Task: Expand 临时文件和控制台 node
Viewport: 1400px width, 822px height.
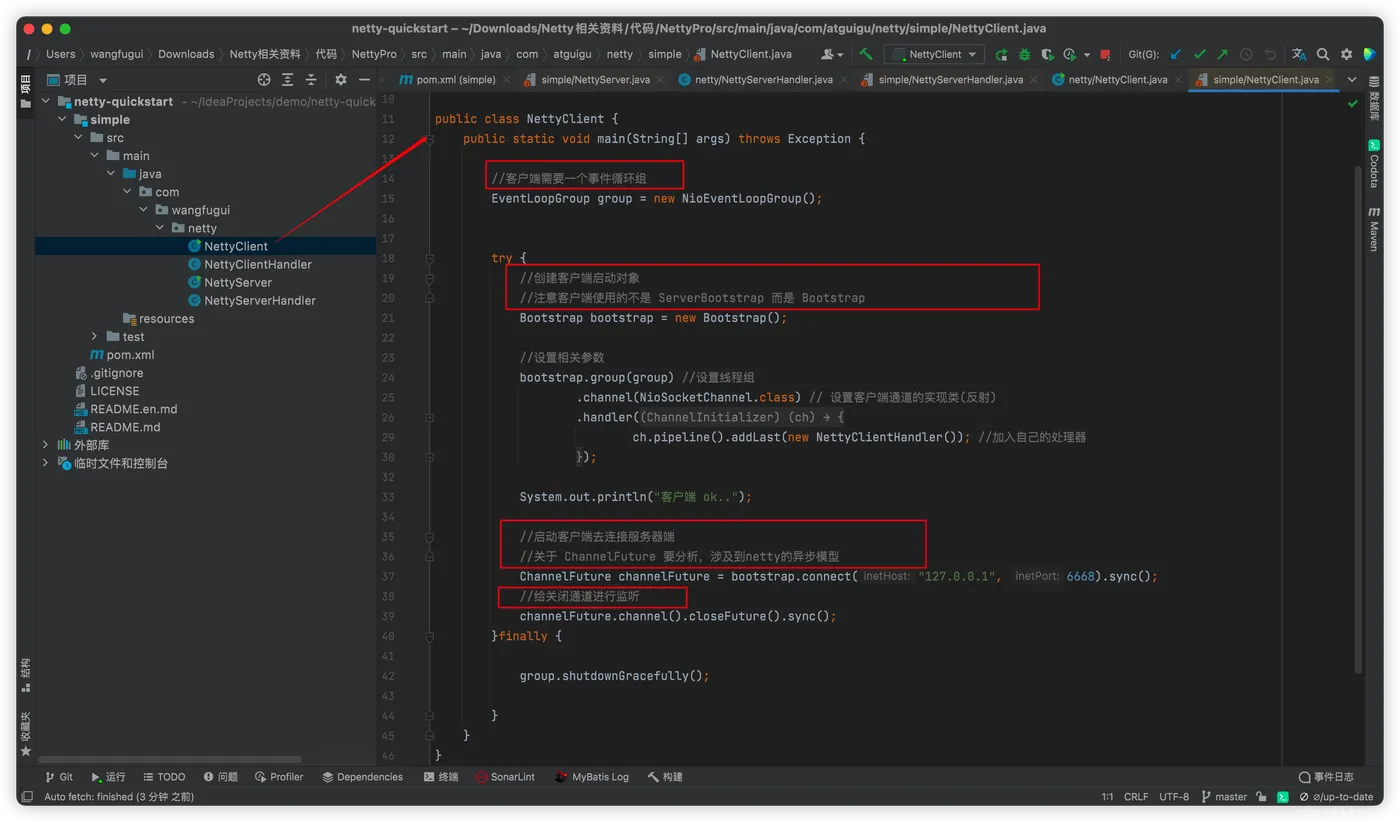Action: (x=46, y=463)
